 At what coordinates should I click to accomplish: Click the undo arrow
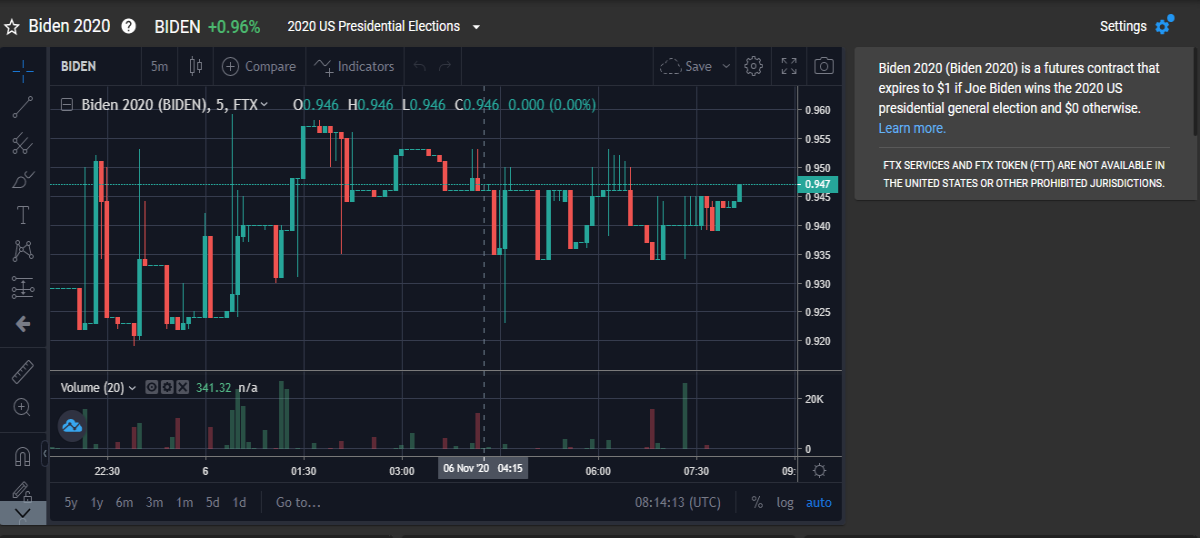(x=420, y=66)
